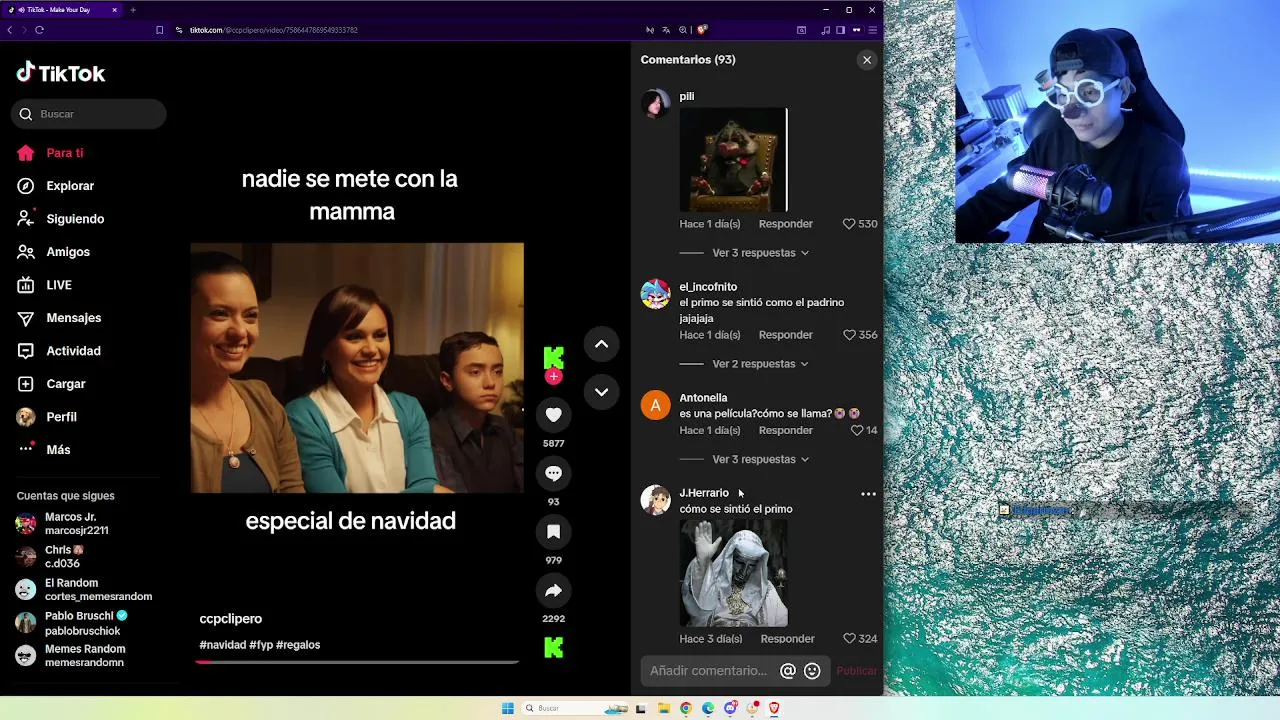The width and height of the screenshot is (1280, 720).
Task: Expand Ver 3 respuestas under pilli
Action: (760, 253)
